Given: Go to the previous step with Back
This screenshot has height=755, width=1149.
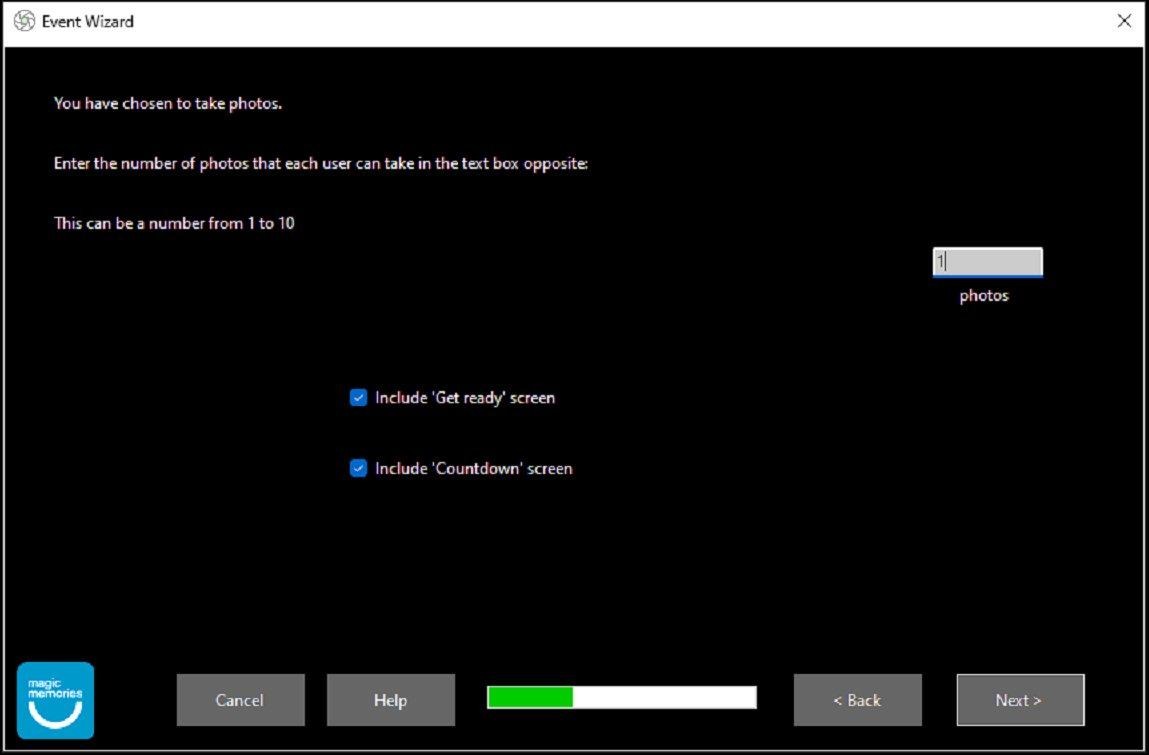Looking at the screenshot, I should click(857, 700).
